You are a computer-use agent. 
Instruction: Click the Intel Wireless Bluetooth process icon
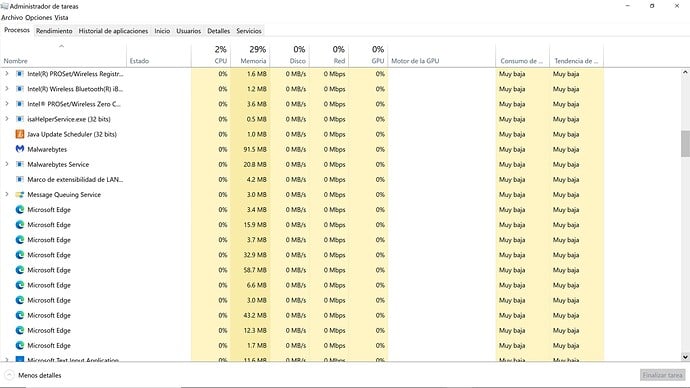tap(20, 89)
